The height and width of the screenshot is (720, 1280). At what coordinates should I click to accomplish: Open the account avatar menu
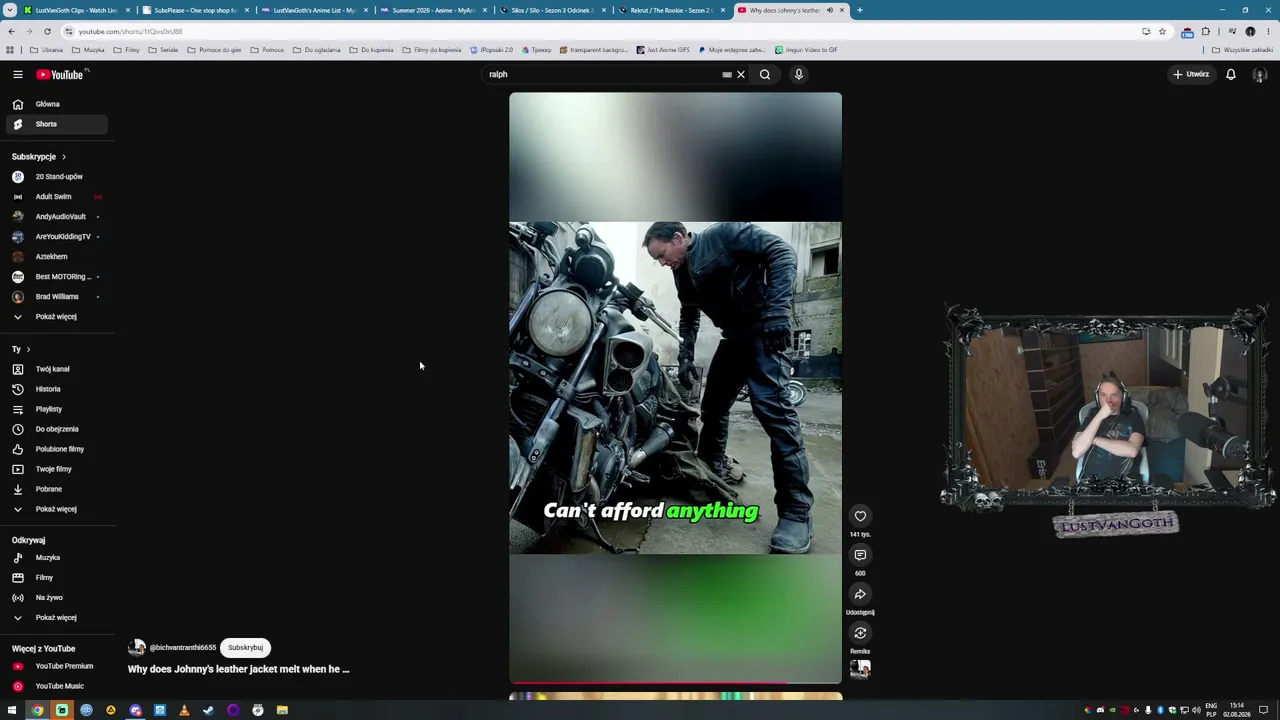pyautogui.click(x=1260, y=75)
